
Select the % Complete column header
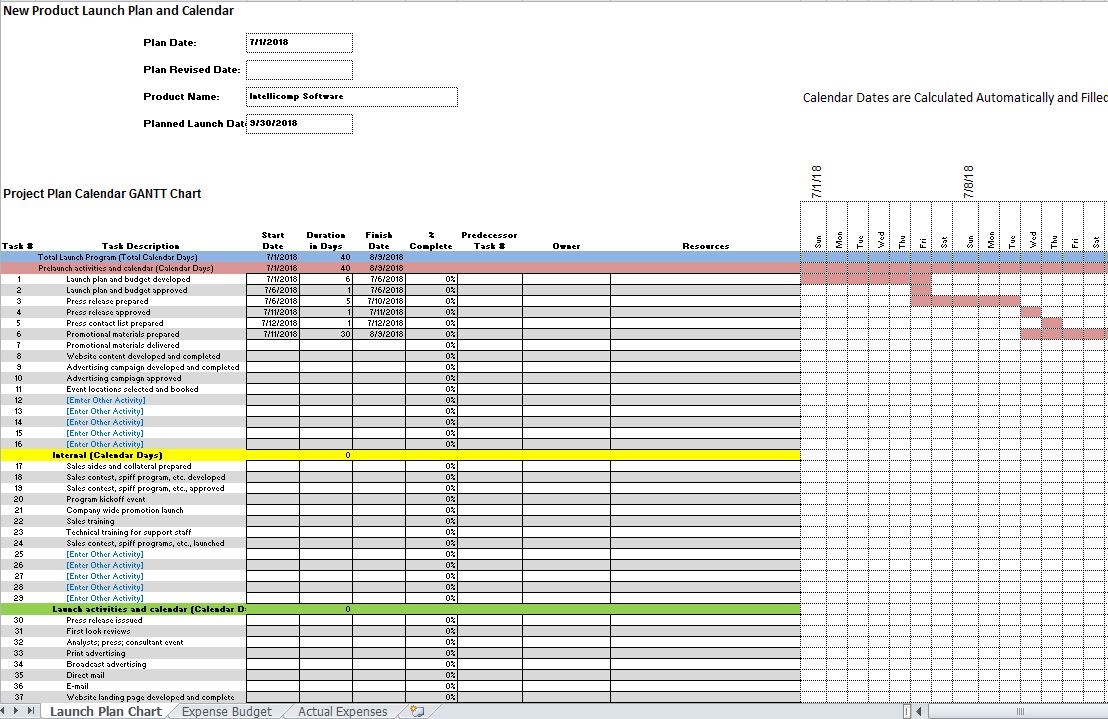[x=431, y=240]
